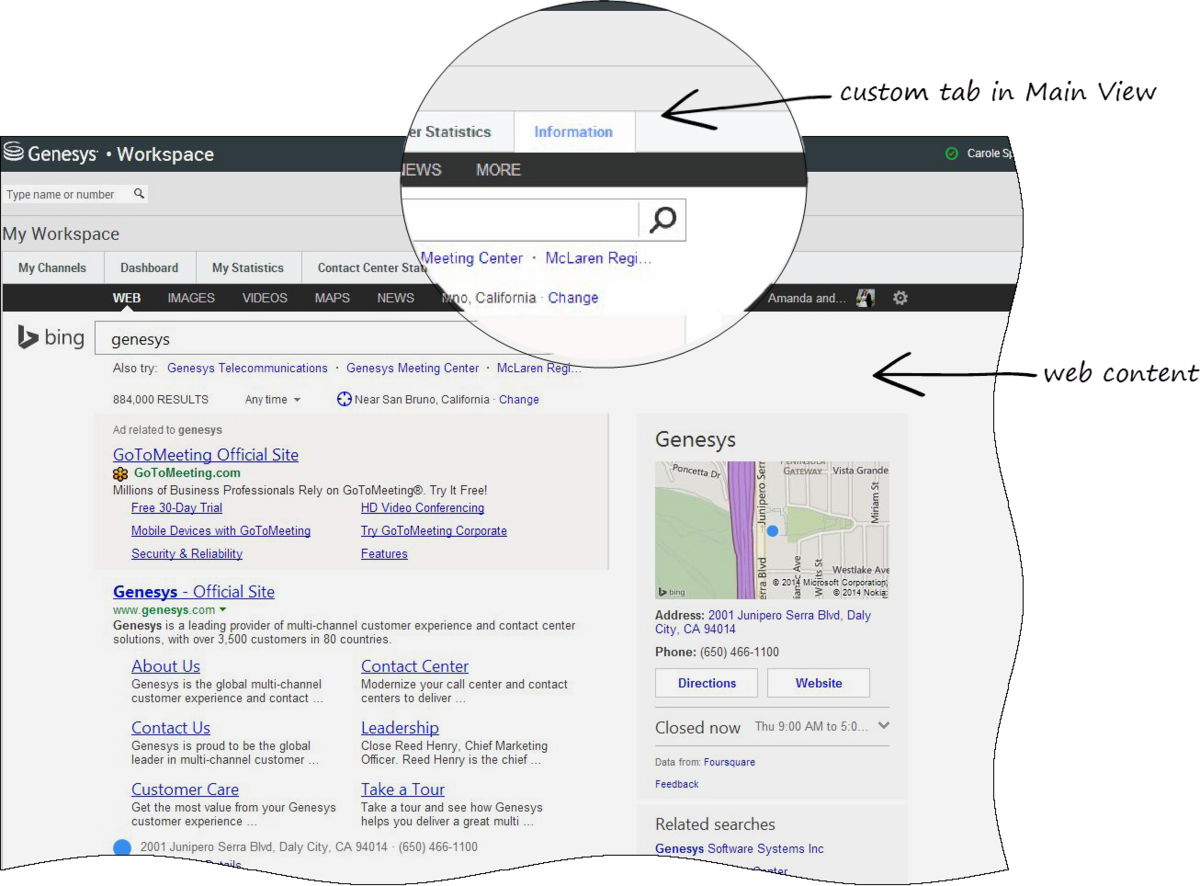Select the WEB search category
1200x886 pixels.
127,298
